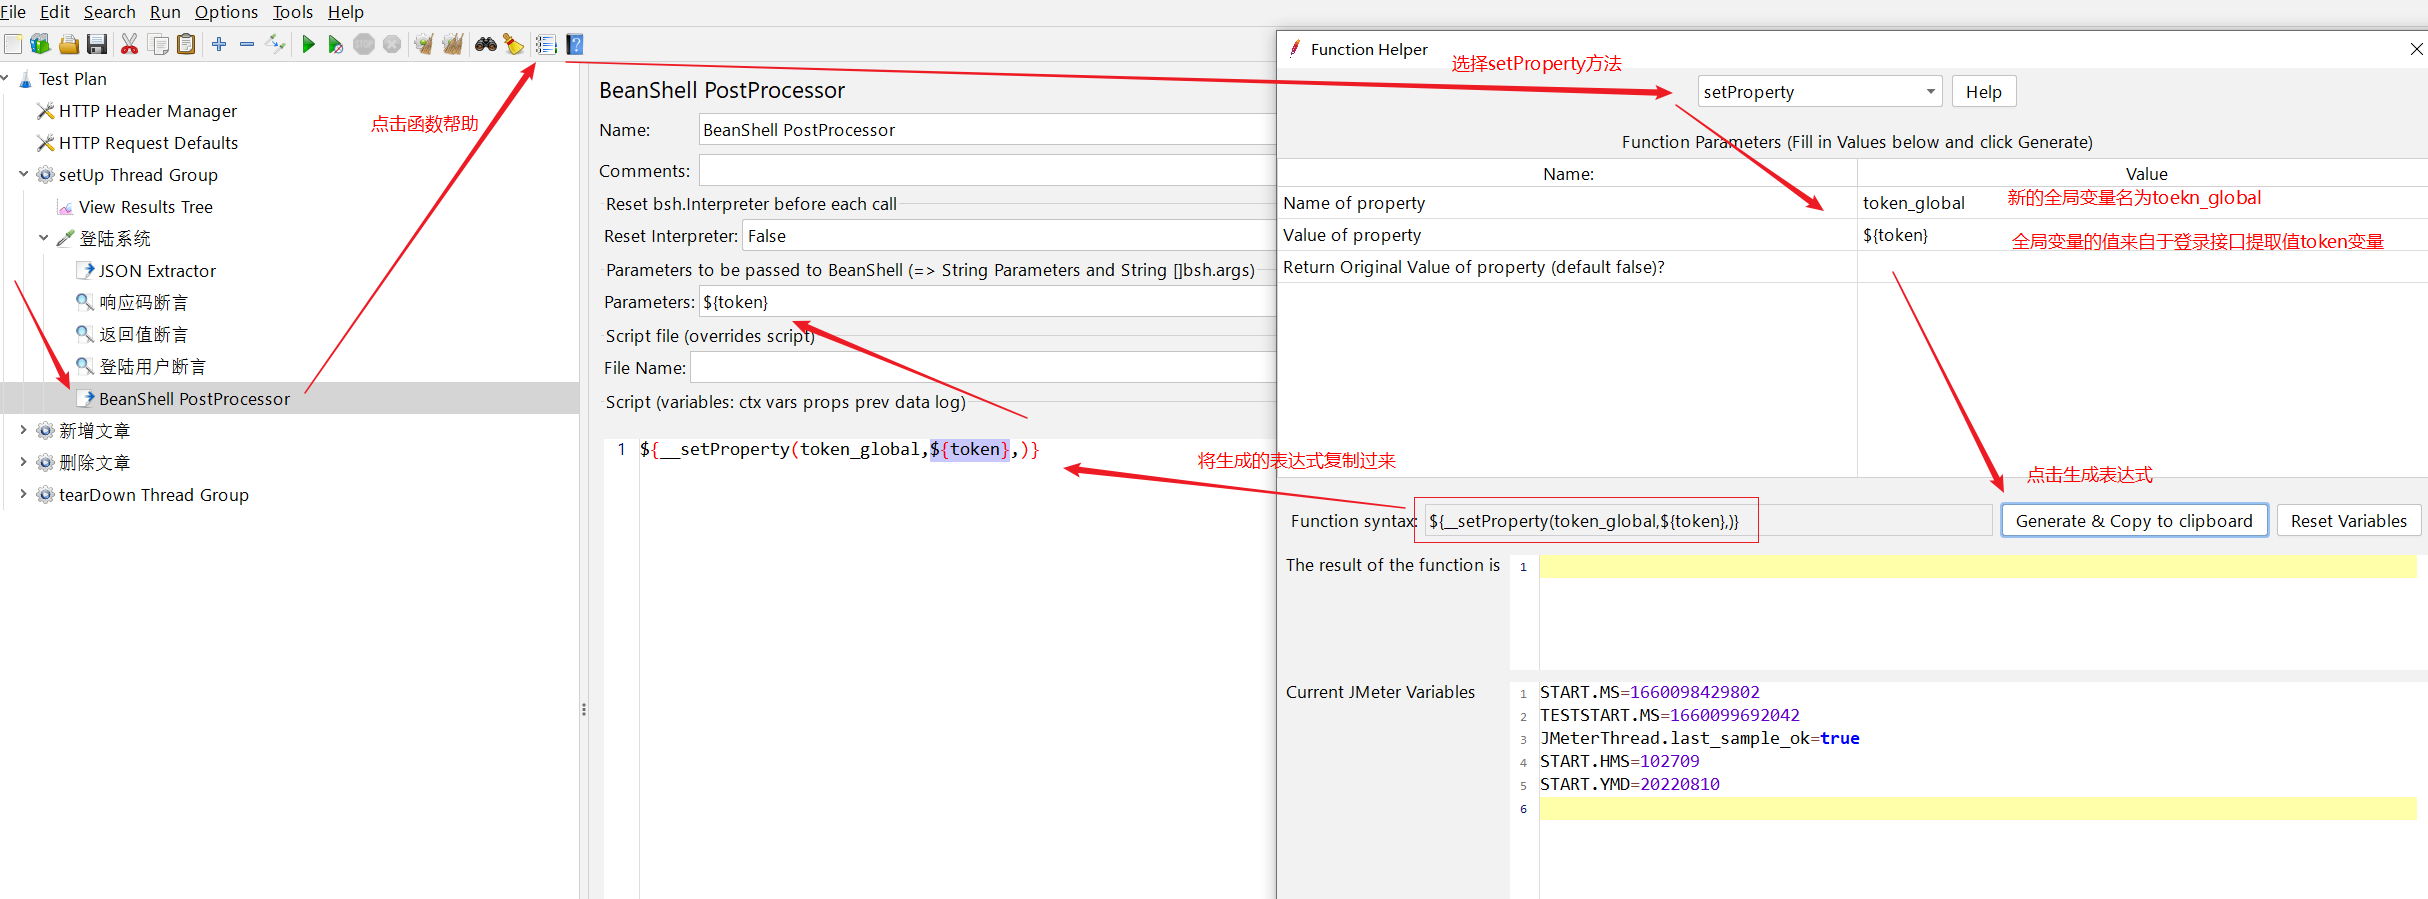The width and height of the screenshot is (2428, 899).
Task: Open Search with the binoculars icon
Action: coord(486,44)
